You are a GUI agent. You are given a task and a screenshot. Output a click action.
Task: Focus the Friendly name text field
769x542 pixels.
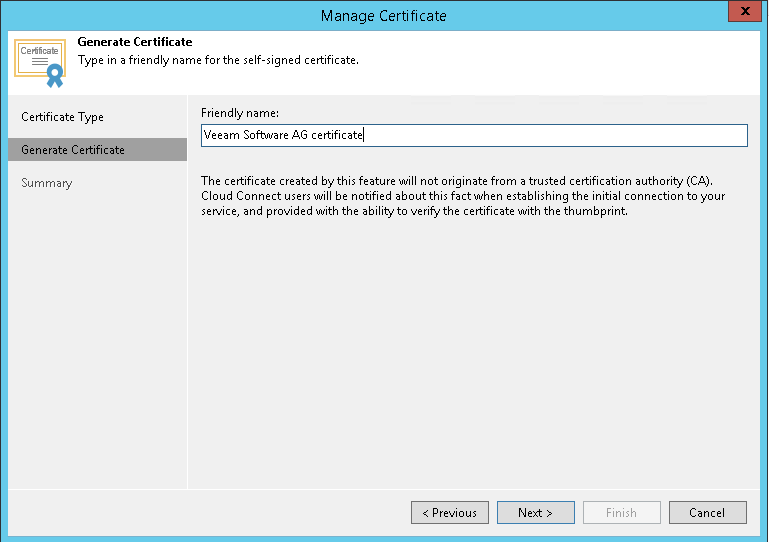point(474,135)
